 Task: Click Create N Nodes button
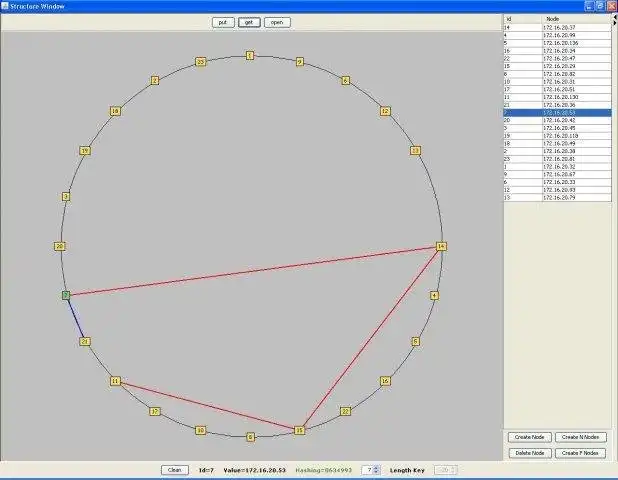(x=582, y=437)
